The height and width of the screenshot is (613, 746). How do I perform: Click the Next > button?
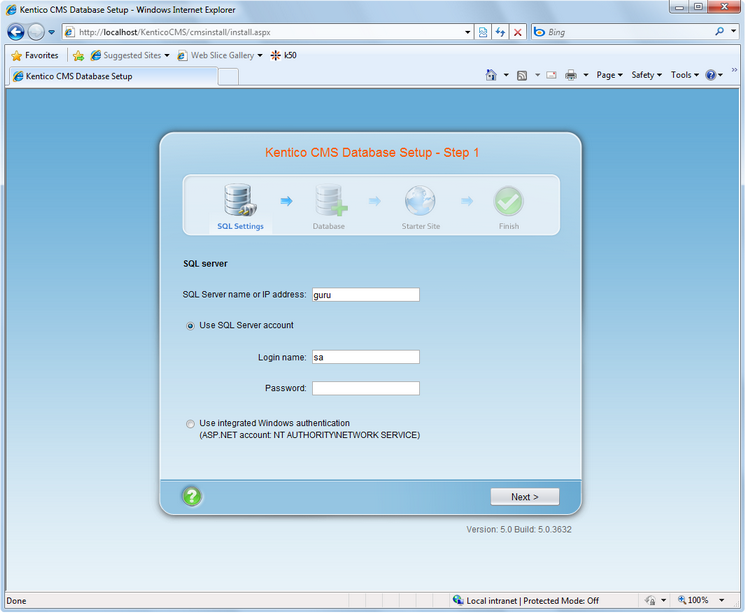click(x=524, y=497)
